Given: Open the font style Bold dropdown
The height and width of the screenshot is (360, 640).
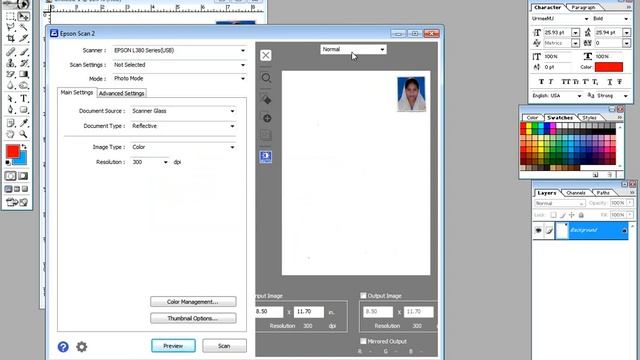Looking at the screenshot, I should point(611,19).
